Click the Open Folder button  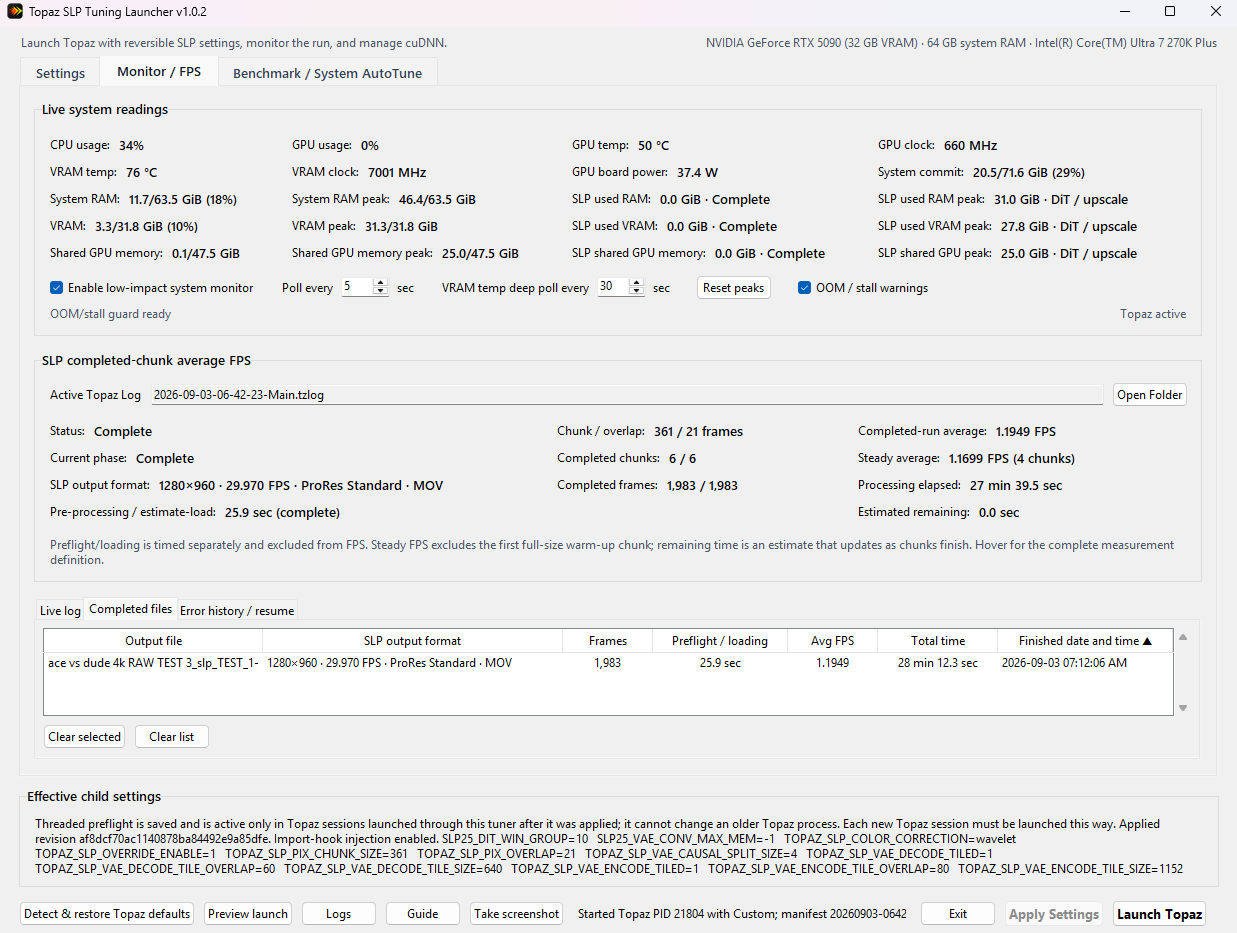pyautogui.click(x=1150, y=395)
